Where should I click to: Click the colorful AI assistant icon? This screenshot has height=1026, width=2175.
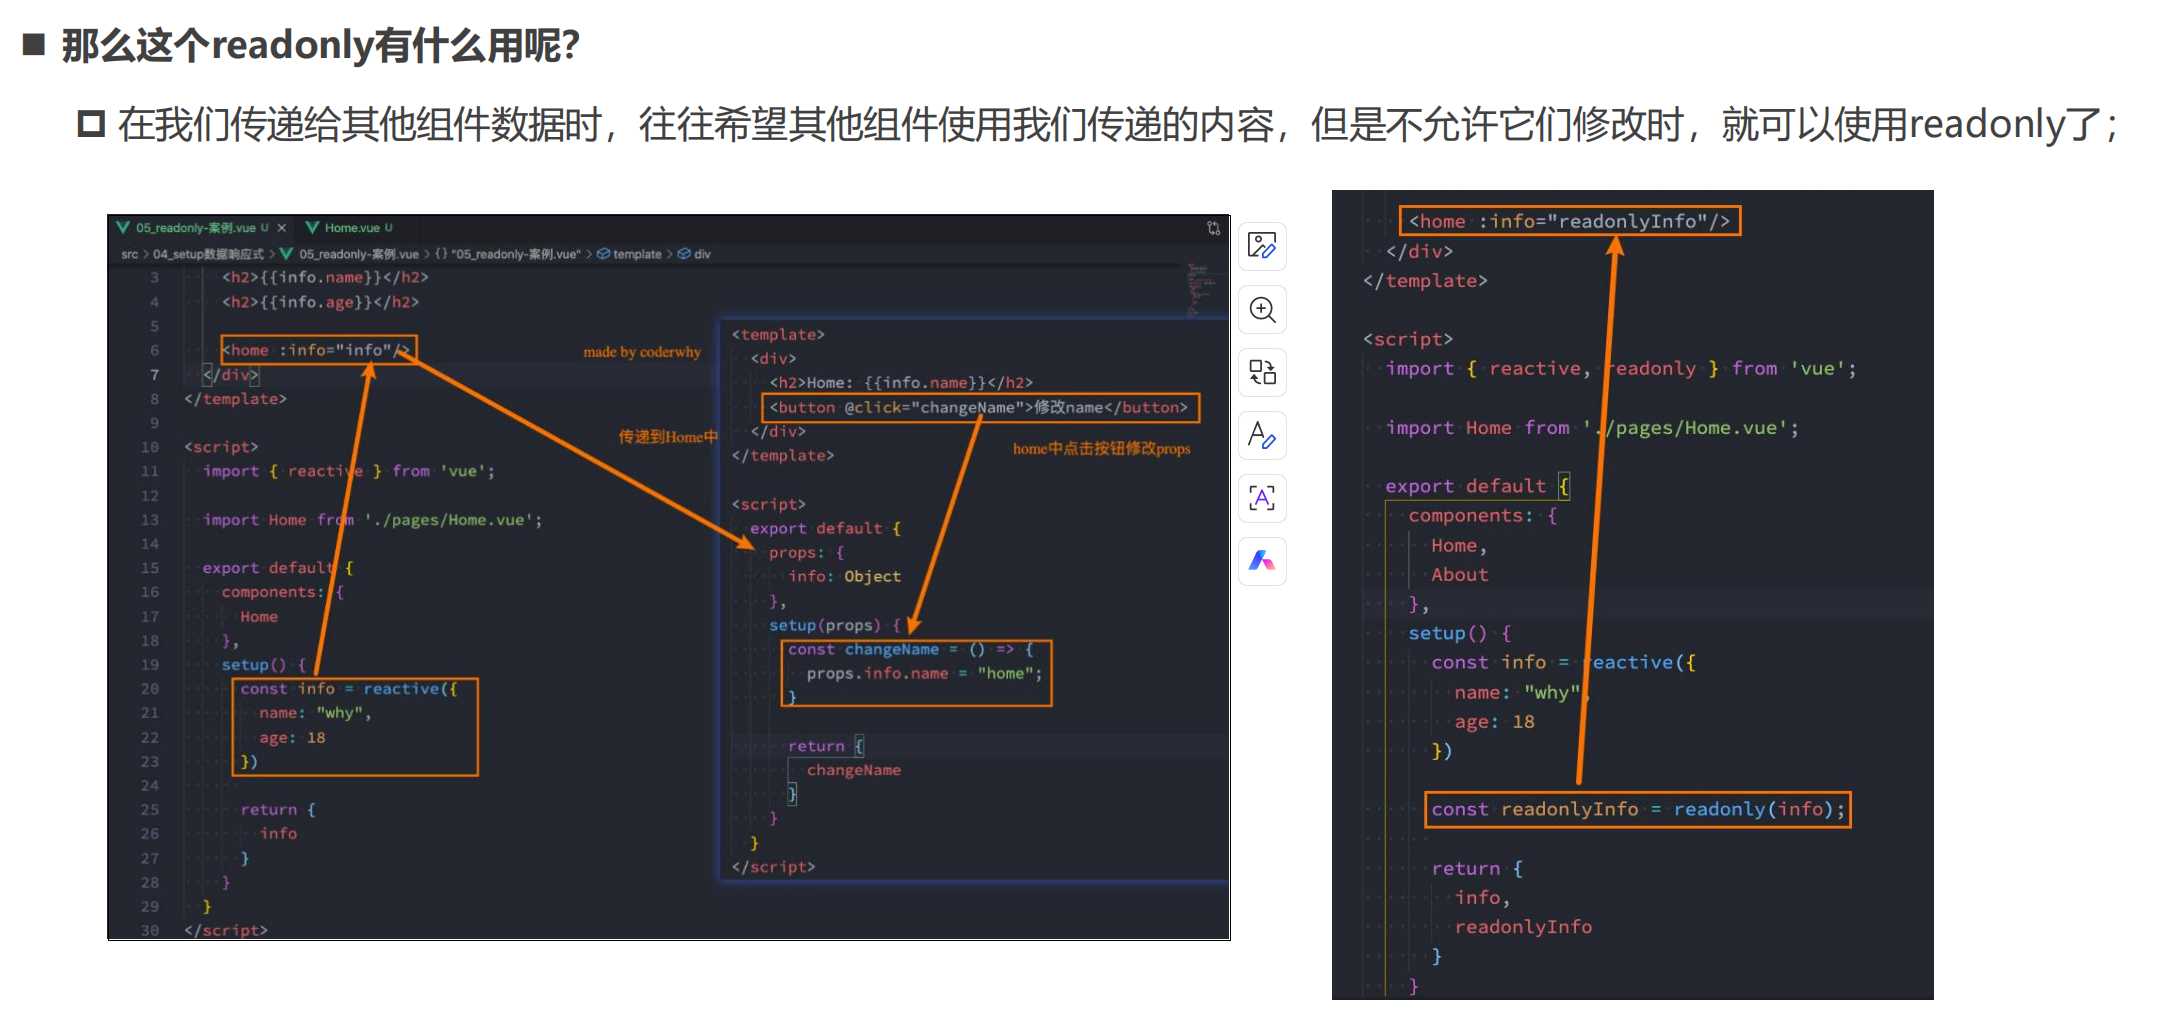[1262, 561]
